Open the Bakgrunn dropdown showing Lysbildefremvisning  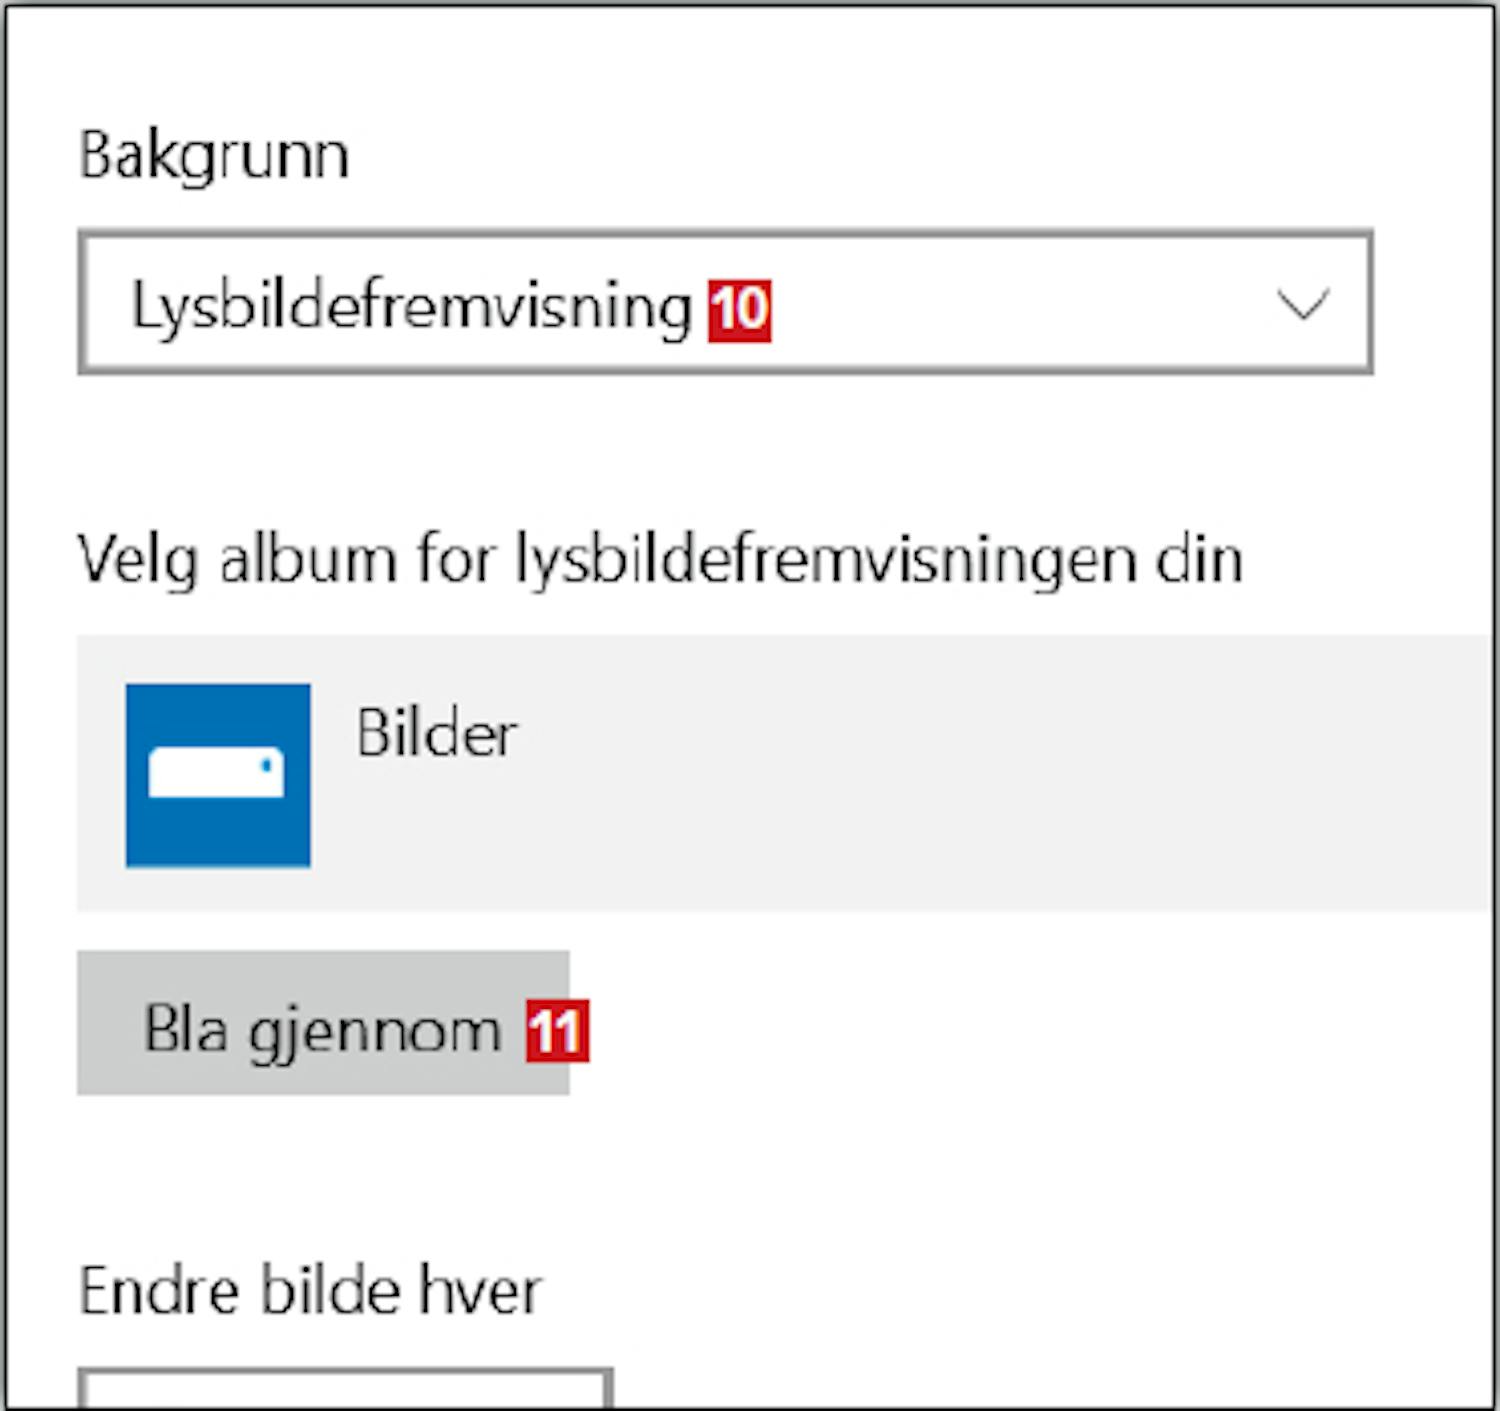(725, 302)
